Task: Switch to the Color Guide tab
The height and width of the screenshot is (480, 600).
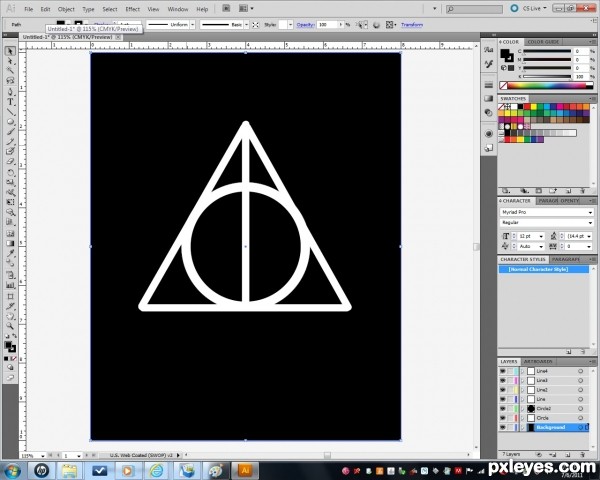Action: point(543,42)
